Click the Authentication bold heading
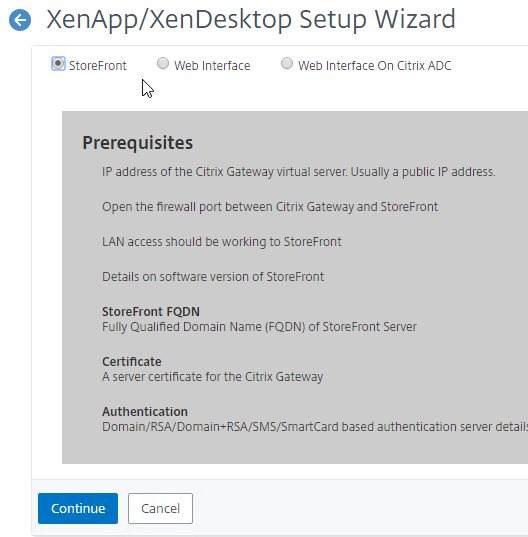The width and height of the screenshot is (528, 537). (x=145, y=412)
